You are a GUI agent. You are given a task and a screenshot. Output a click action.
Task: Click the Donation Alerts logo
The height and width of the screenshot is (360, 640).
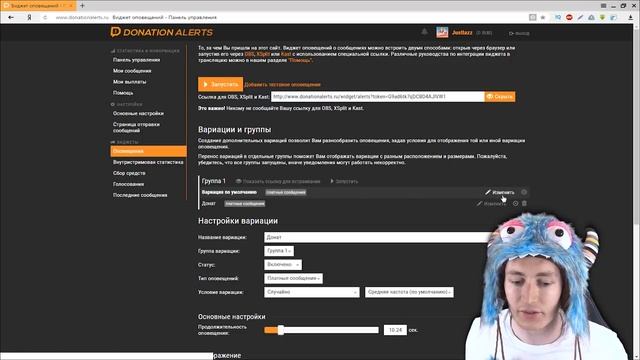162,32
